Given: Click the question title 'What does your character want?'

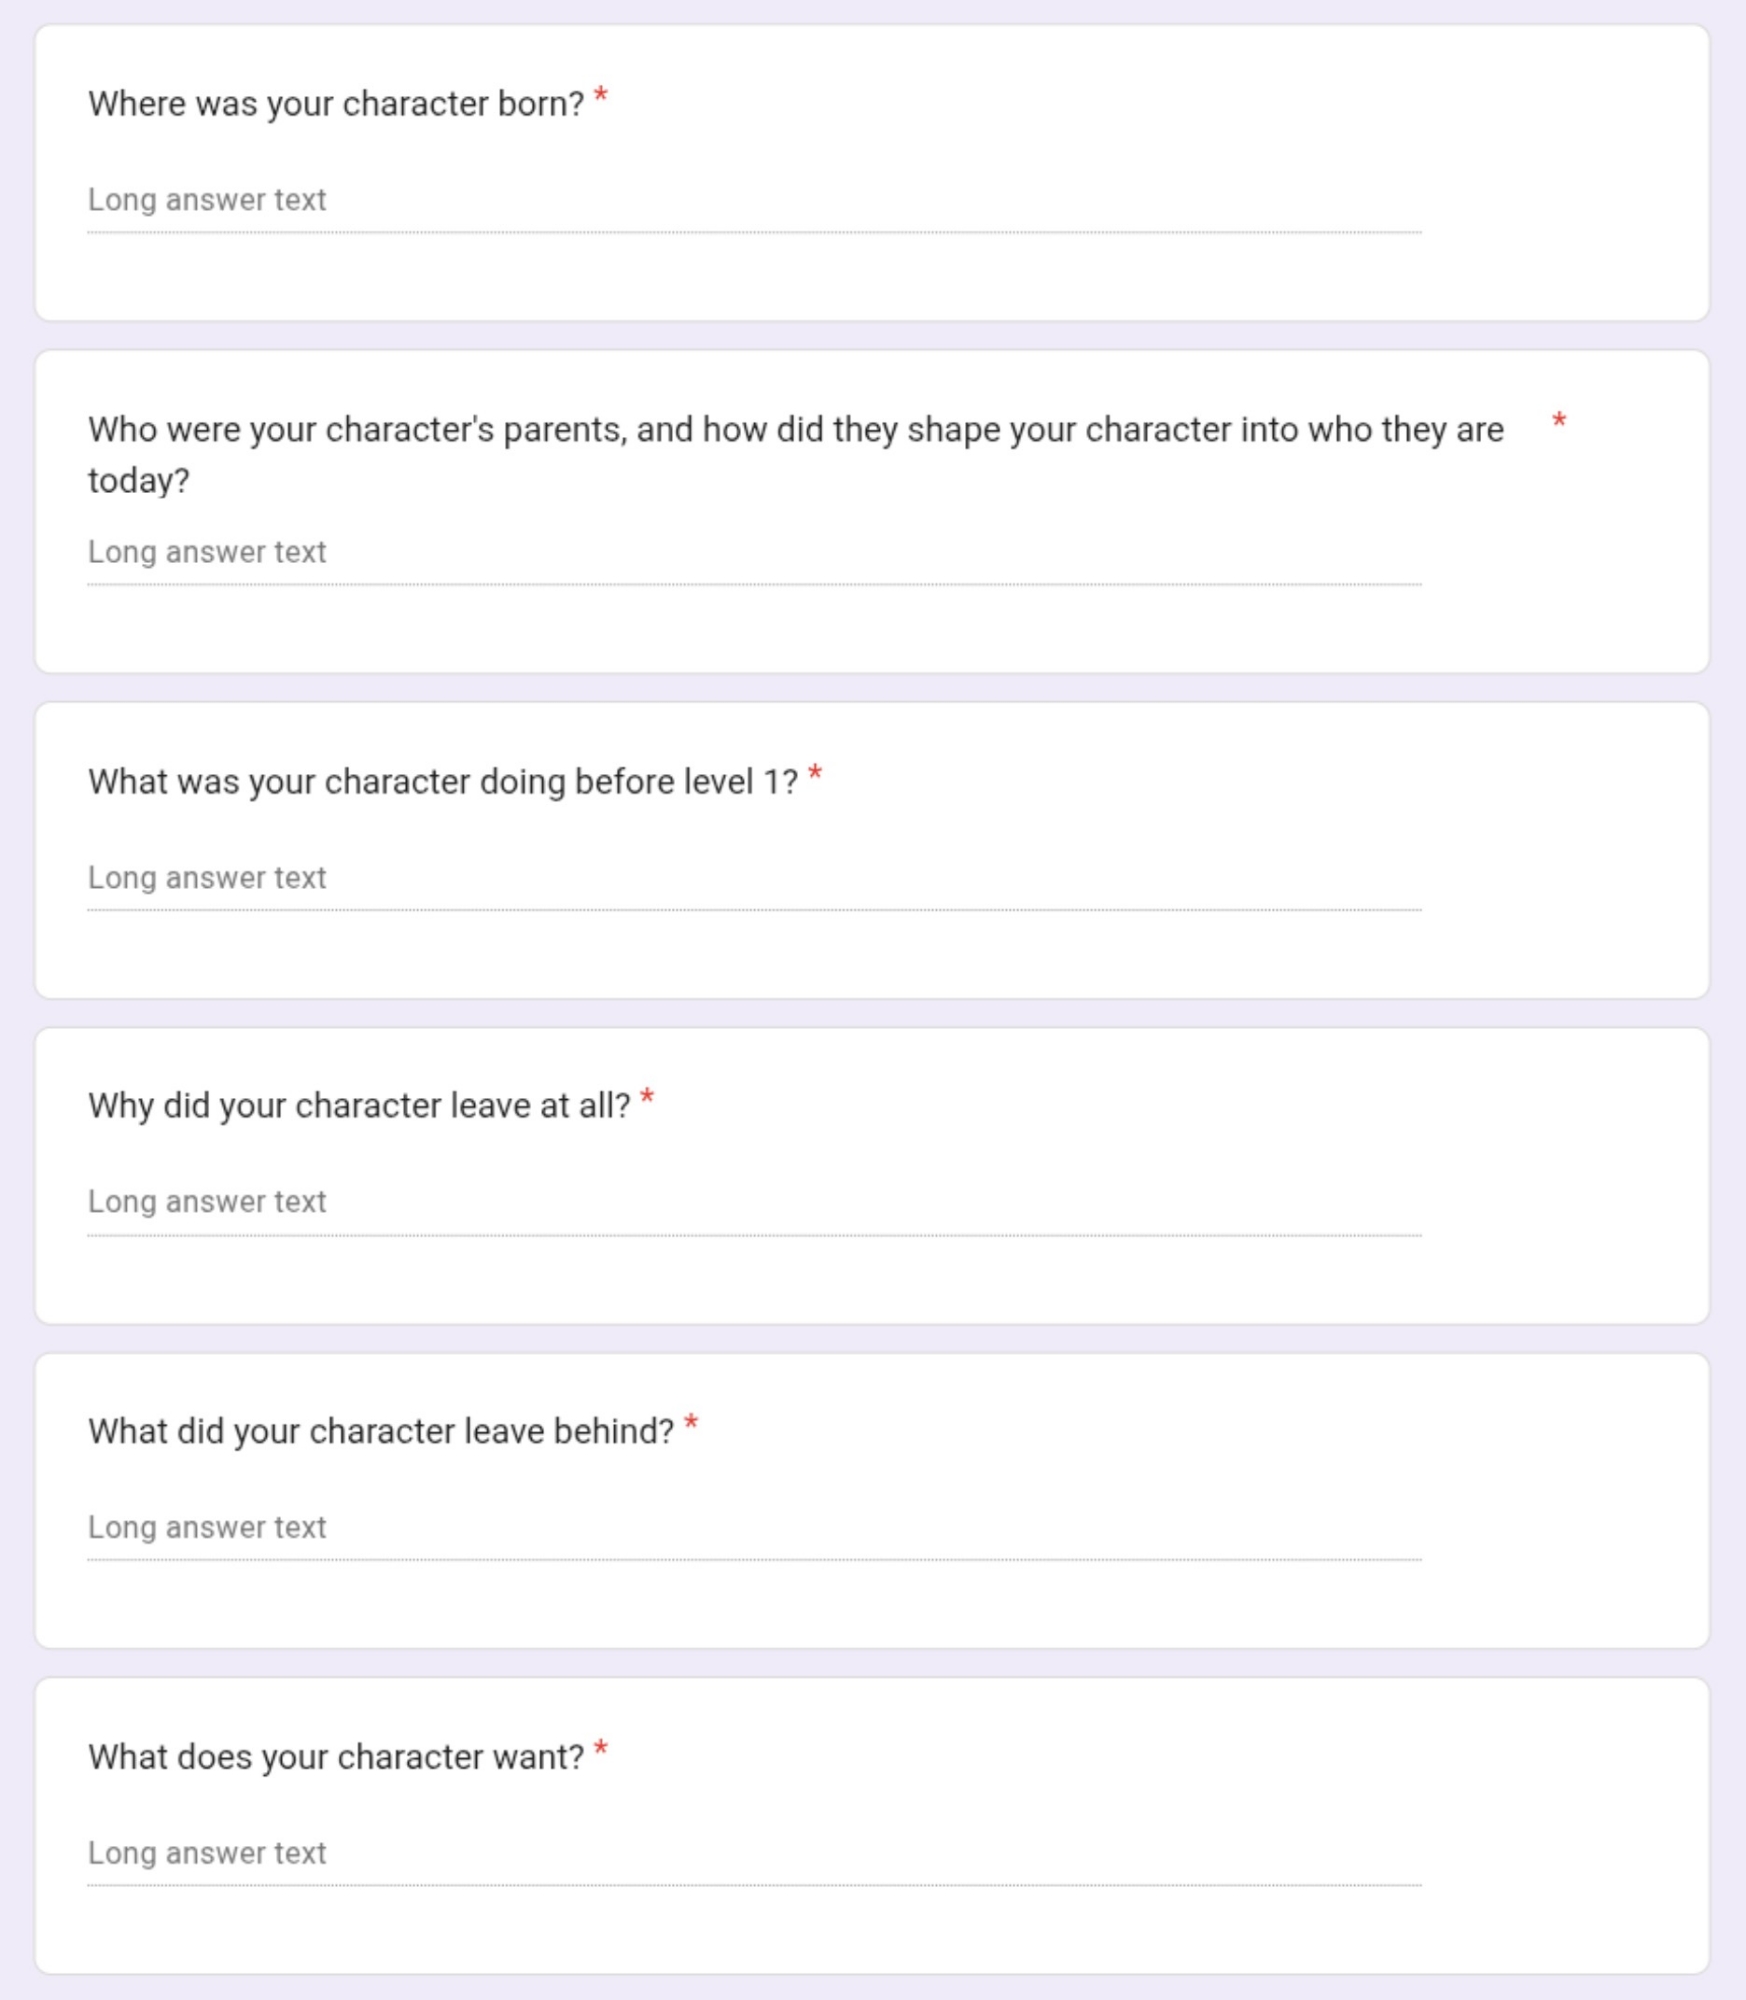Looking at the screenshot, I should coord(335,1757).
